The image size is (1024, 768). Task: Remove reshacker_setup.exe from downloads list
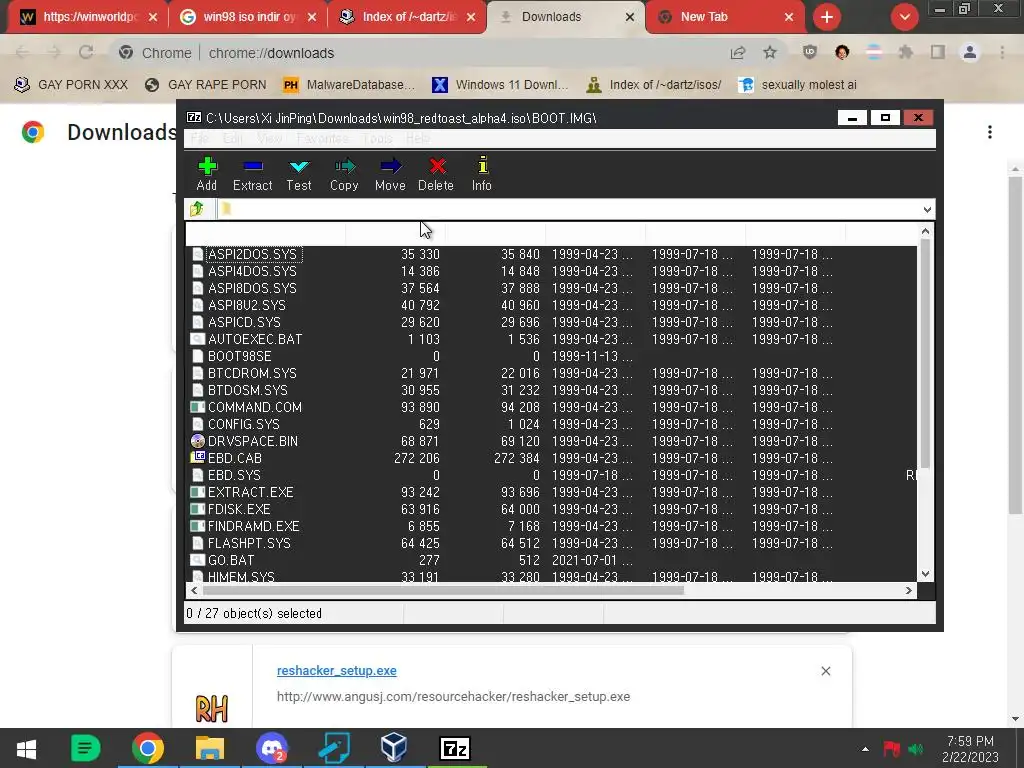(825, 671)
